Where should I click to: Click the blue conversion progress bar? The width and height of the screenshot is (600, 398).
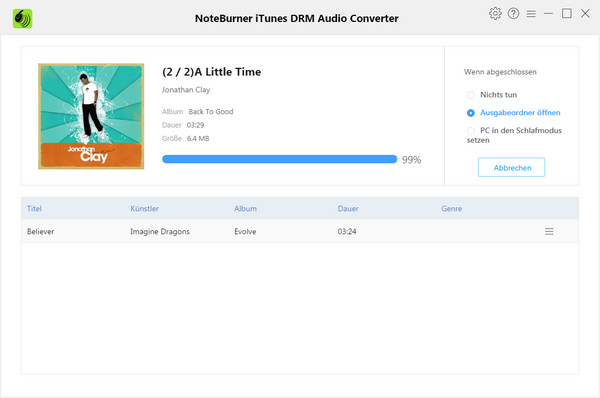(x=280, y=159)
